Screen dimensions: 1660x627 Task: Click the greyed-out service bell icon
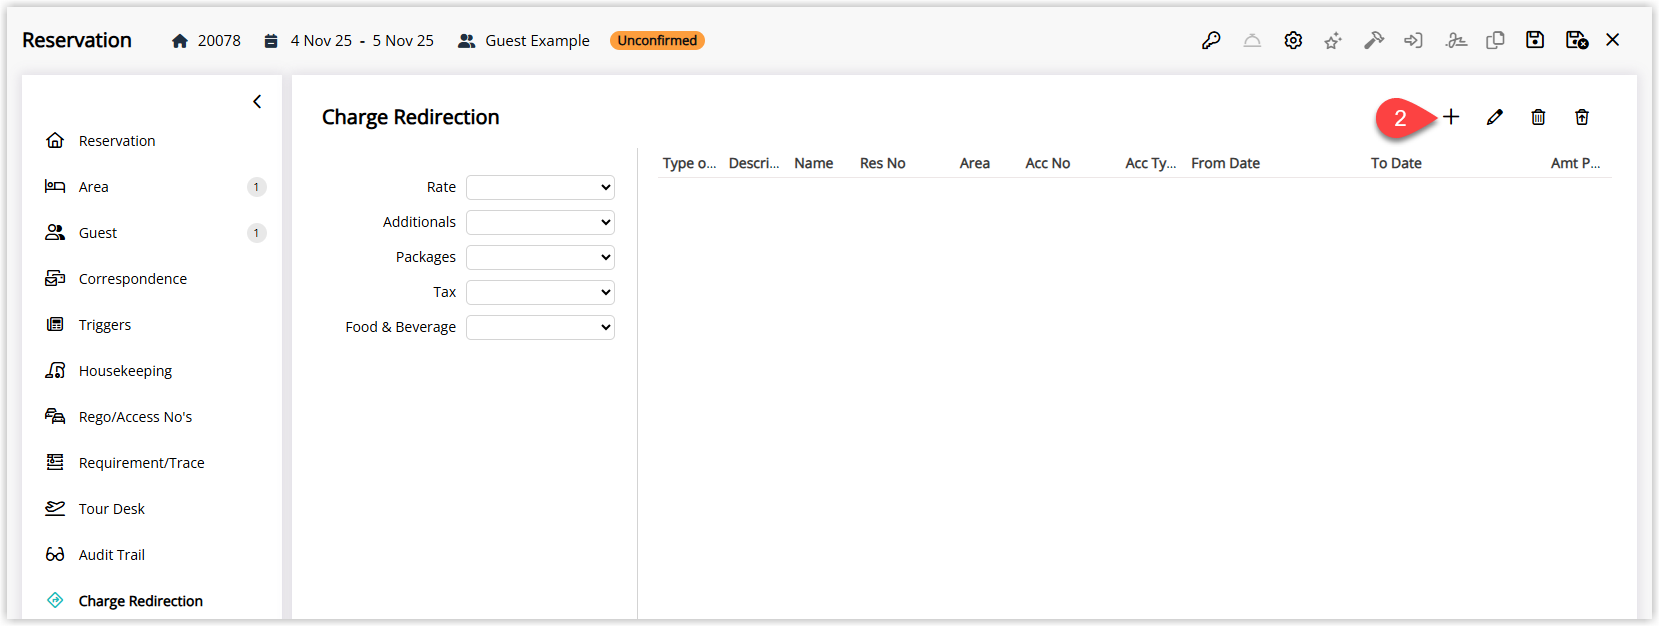[x=1252, y=41]
